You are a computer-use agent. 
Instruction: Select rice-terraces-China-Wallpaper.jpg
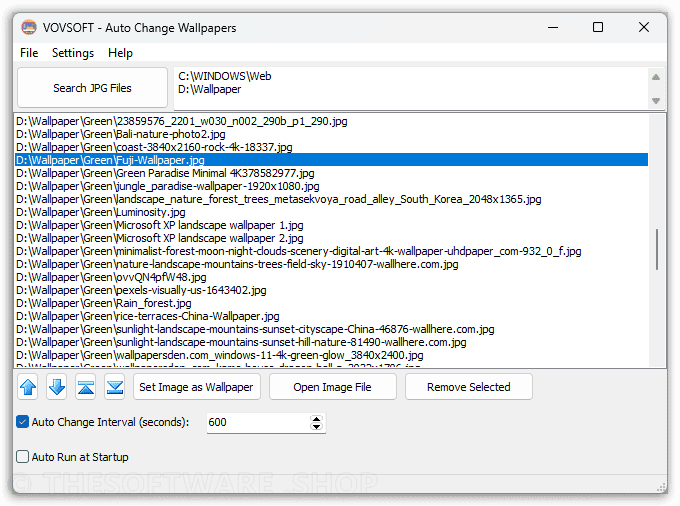click(x=332, y=316)
